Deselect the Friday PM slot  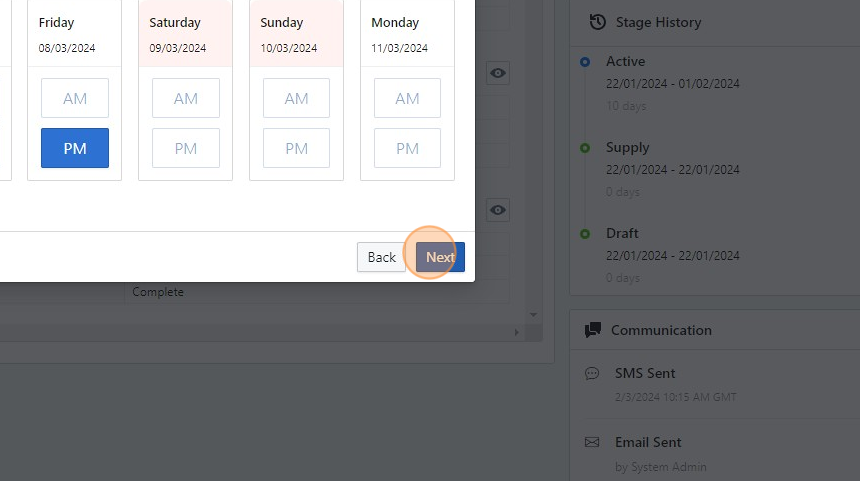[75, 148]
